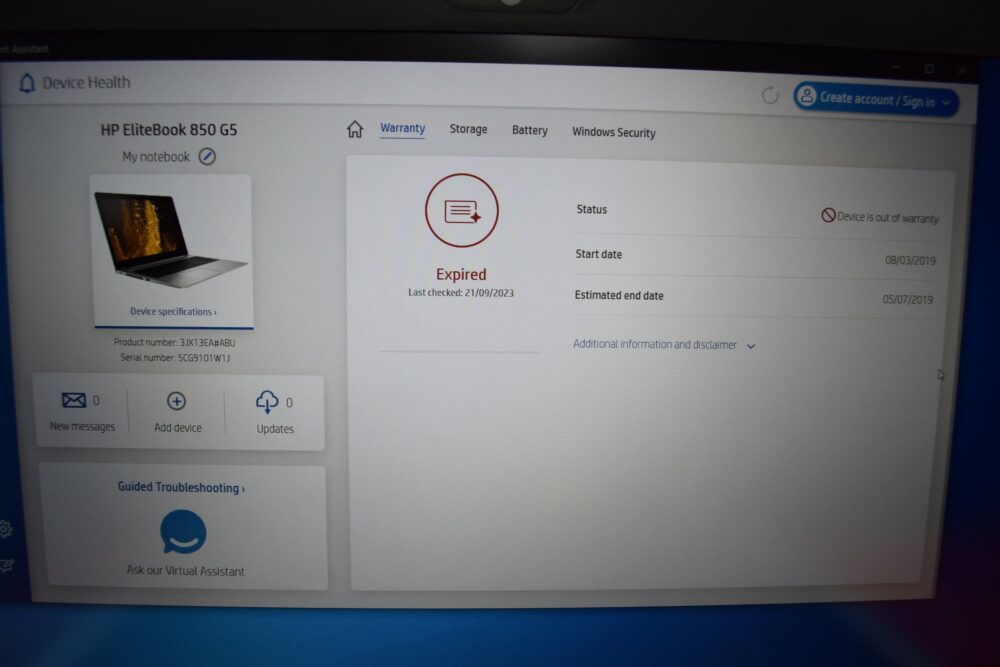The height and width of the screenshot is (667, 1000).
Task: Click the Device is out of warranty text
Action: pos(888,217)
